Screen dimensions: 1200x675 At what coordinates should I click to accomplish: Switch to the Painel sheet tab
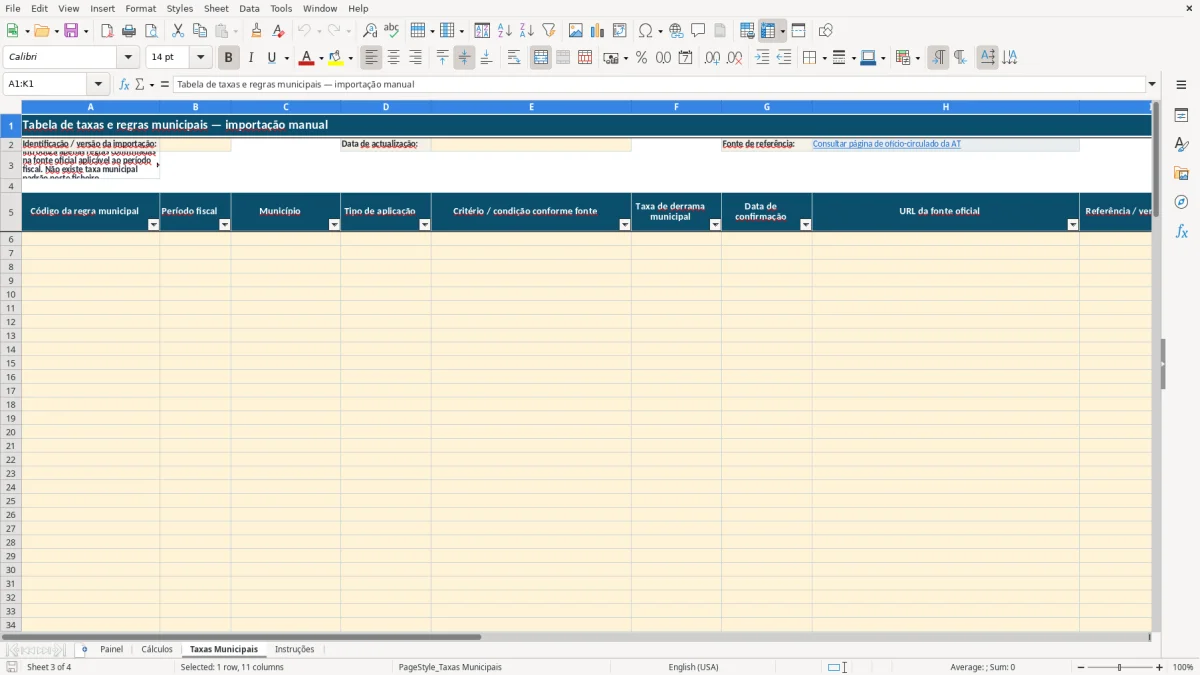click(111, 649)
